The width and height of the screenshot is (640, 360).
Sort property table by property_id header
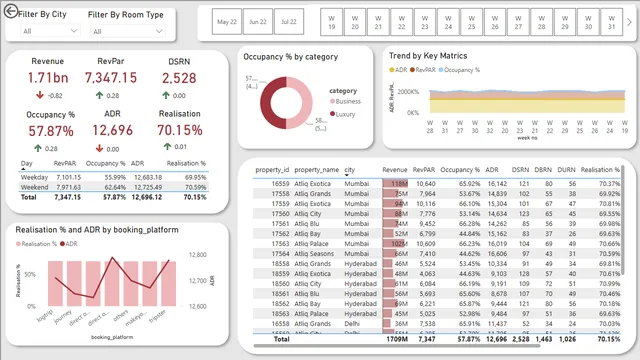pos(272,169)
